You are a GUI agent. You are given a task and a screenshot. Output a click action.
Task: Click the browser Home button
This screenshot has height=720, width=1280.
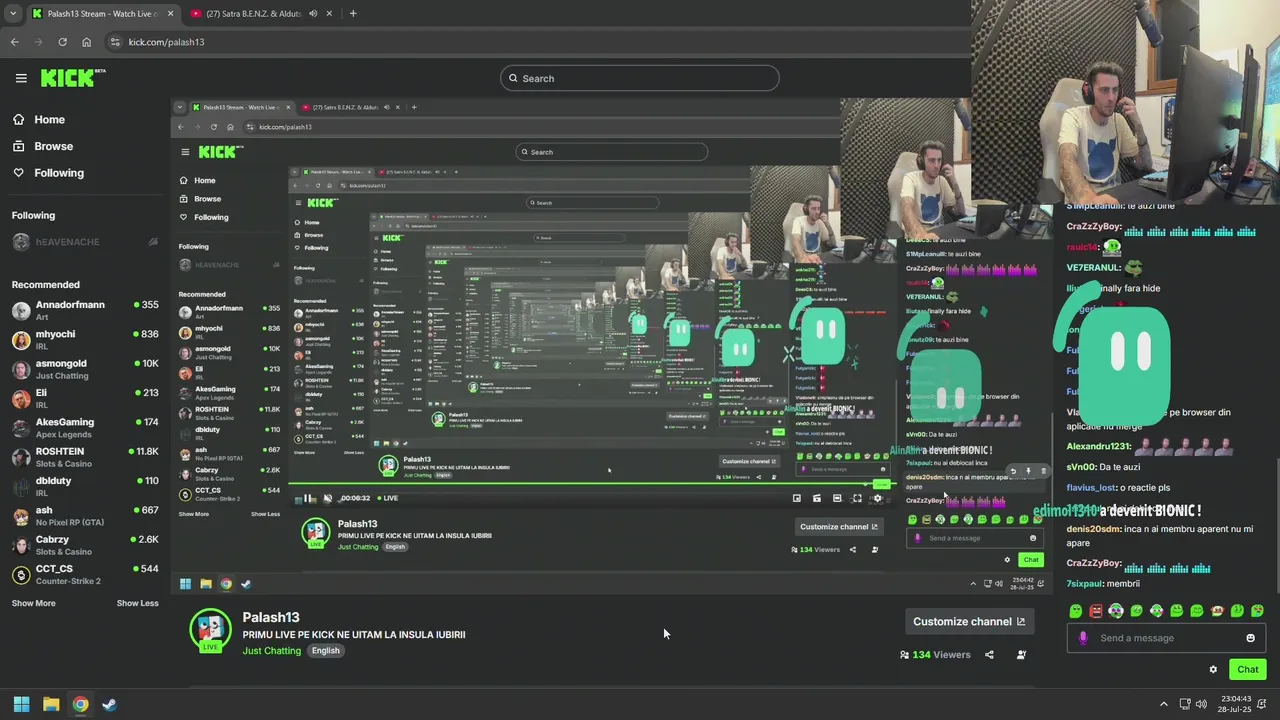click(86, 42)
